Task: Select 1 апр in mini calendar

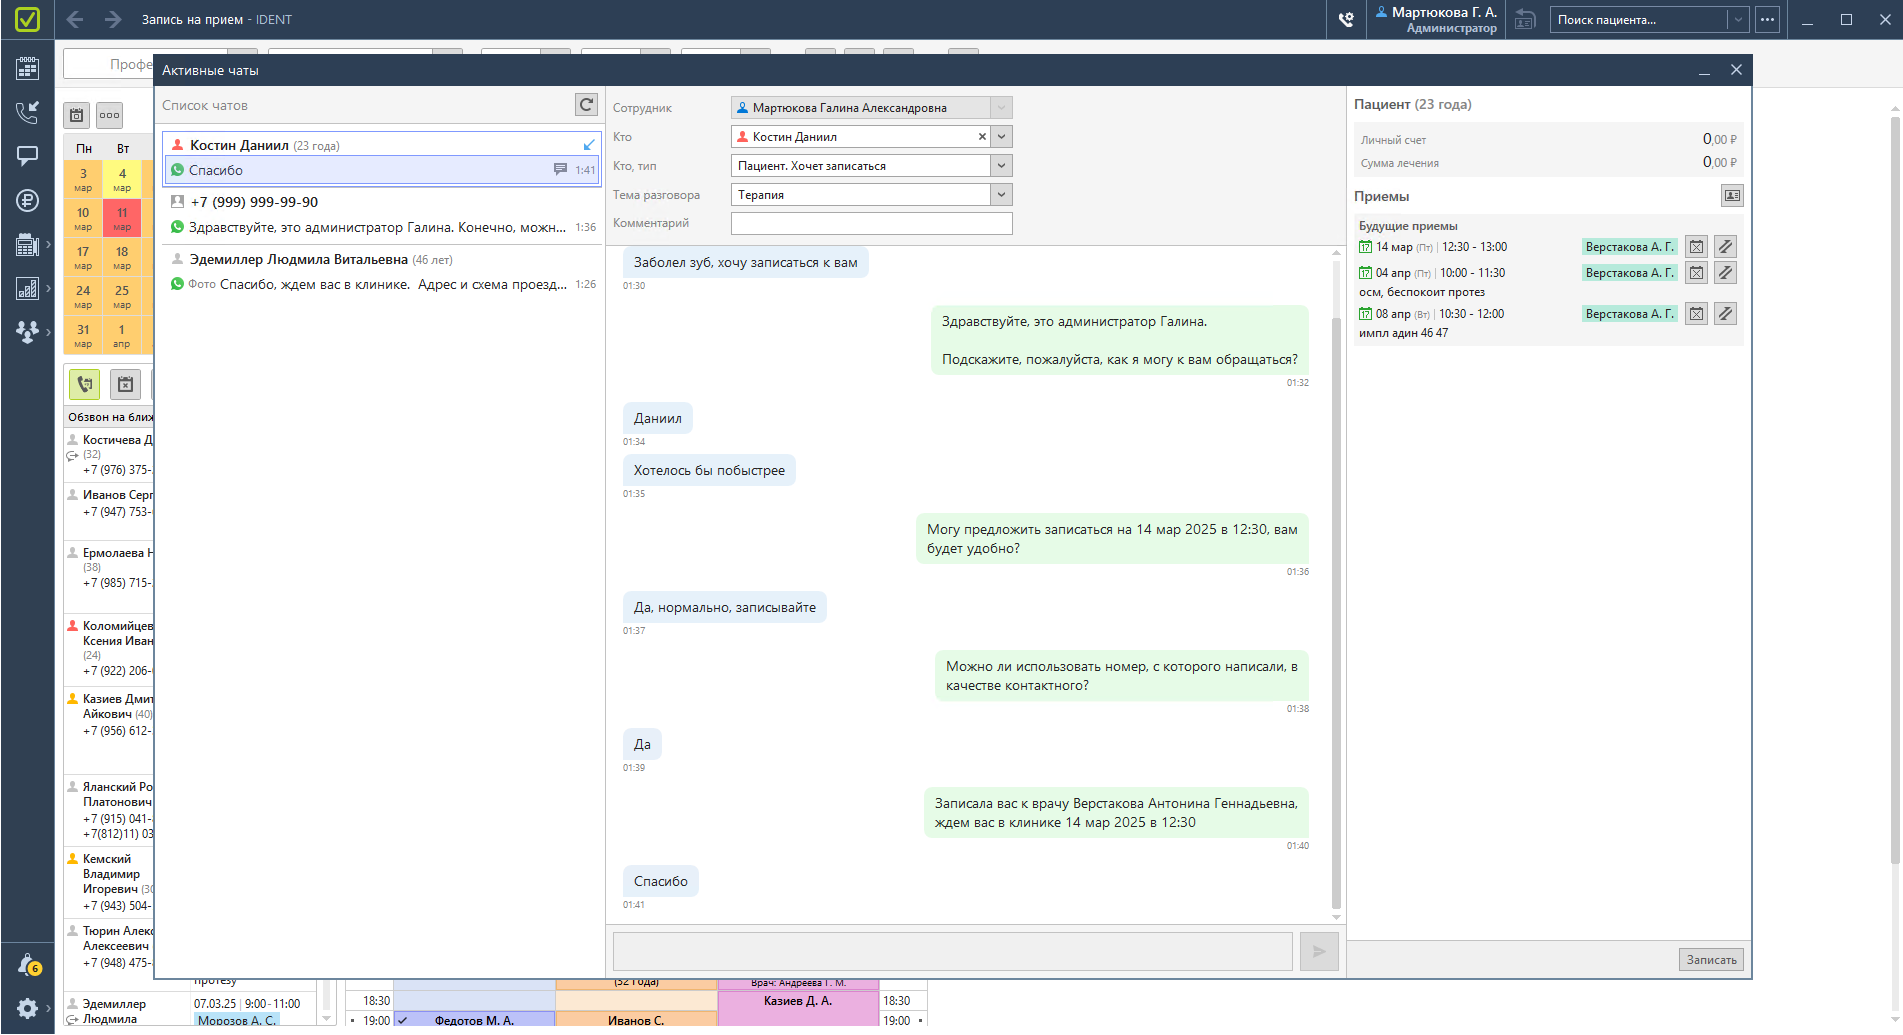Action: pyautogui.click(x=122, y=335)
